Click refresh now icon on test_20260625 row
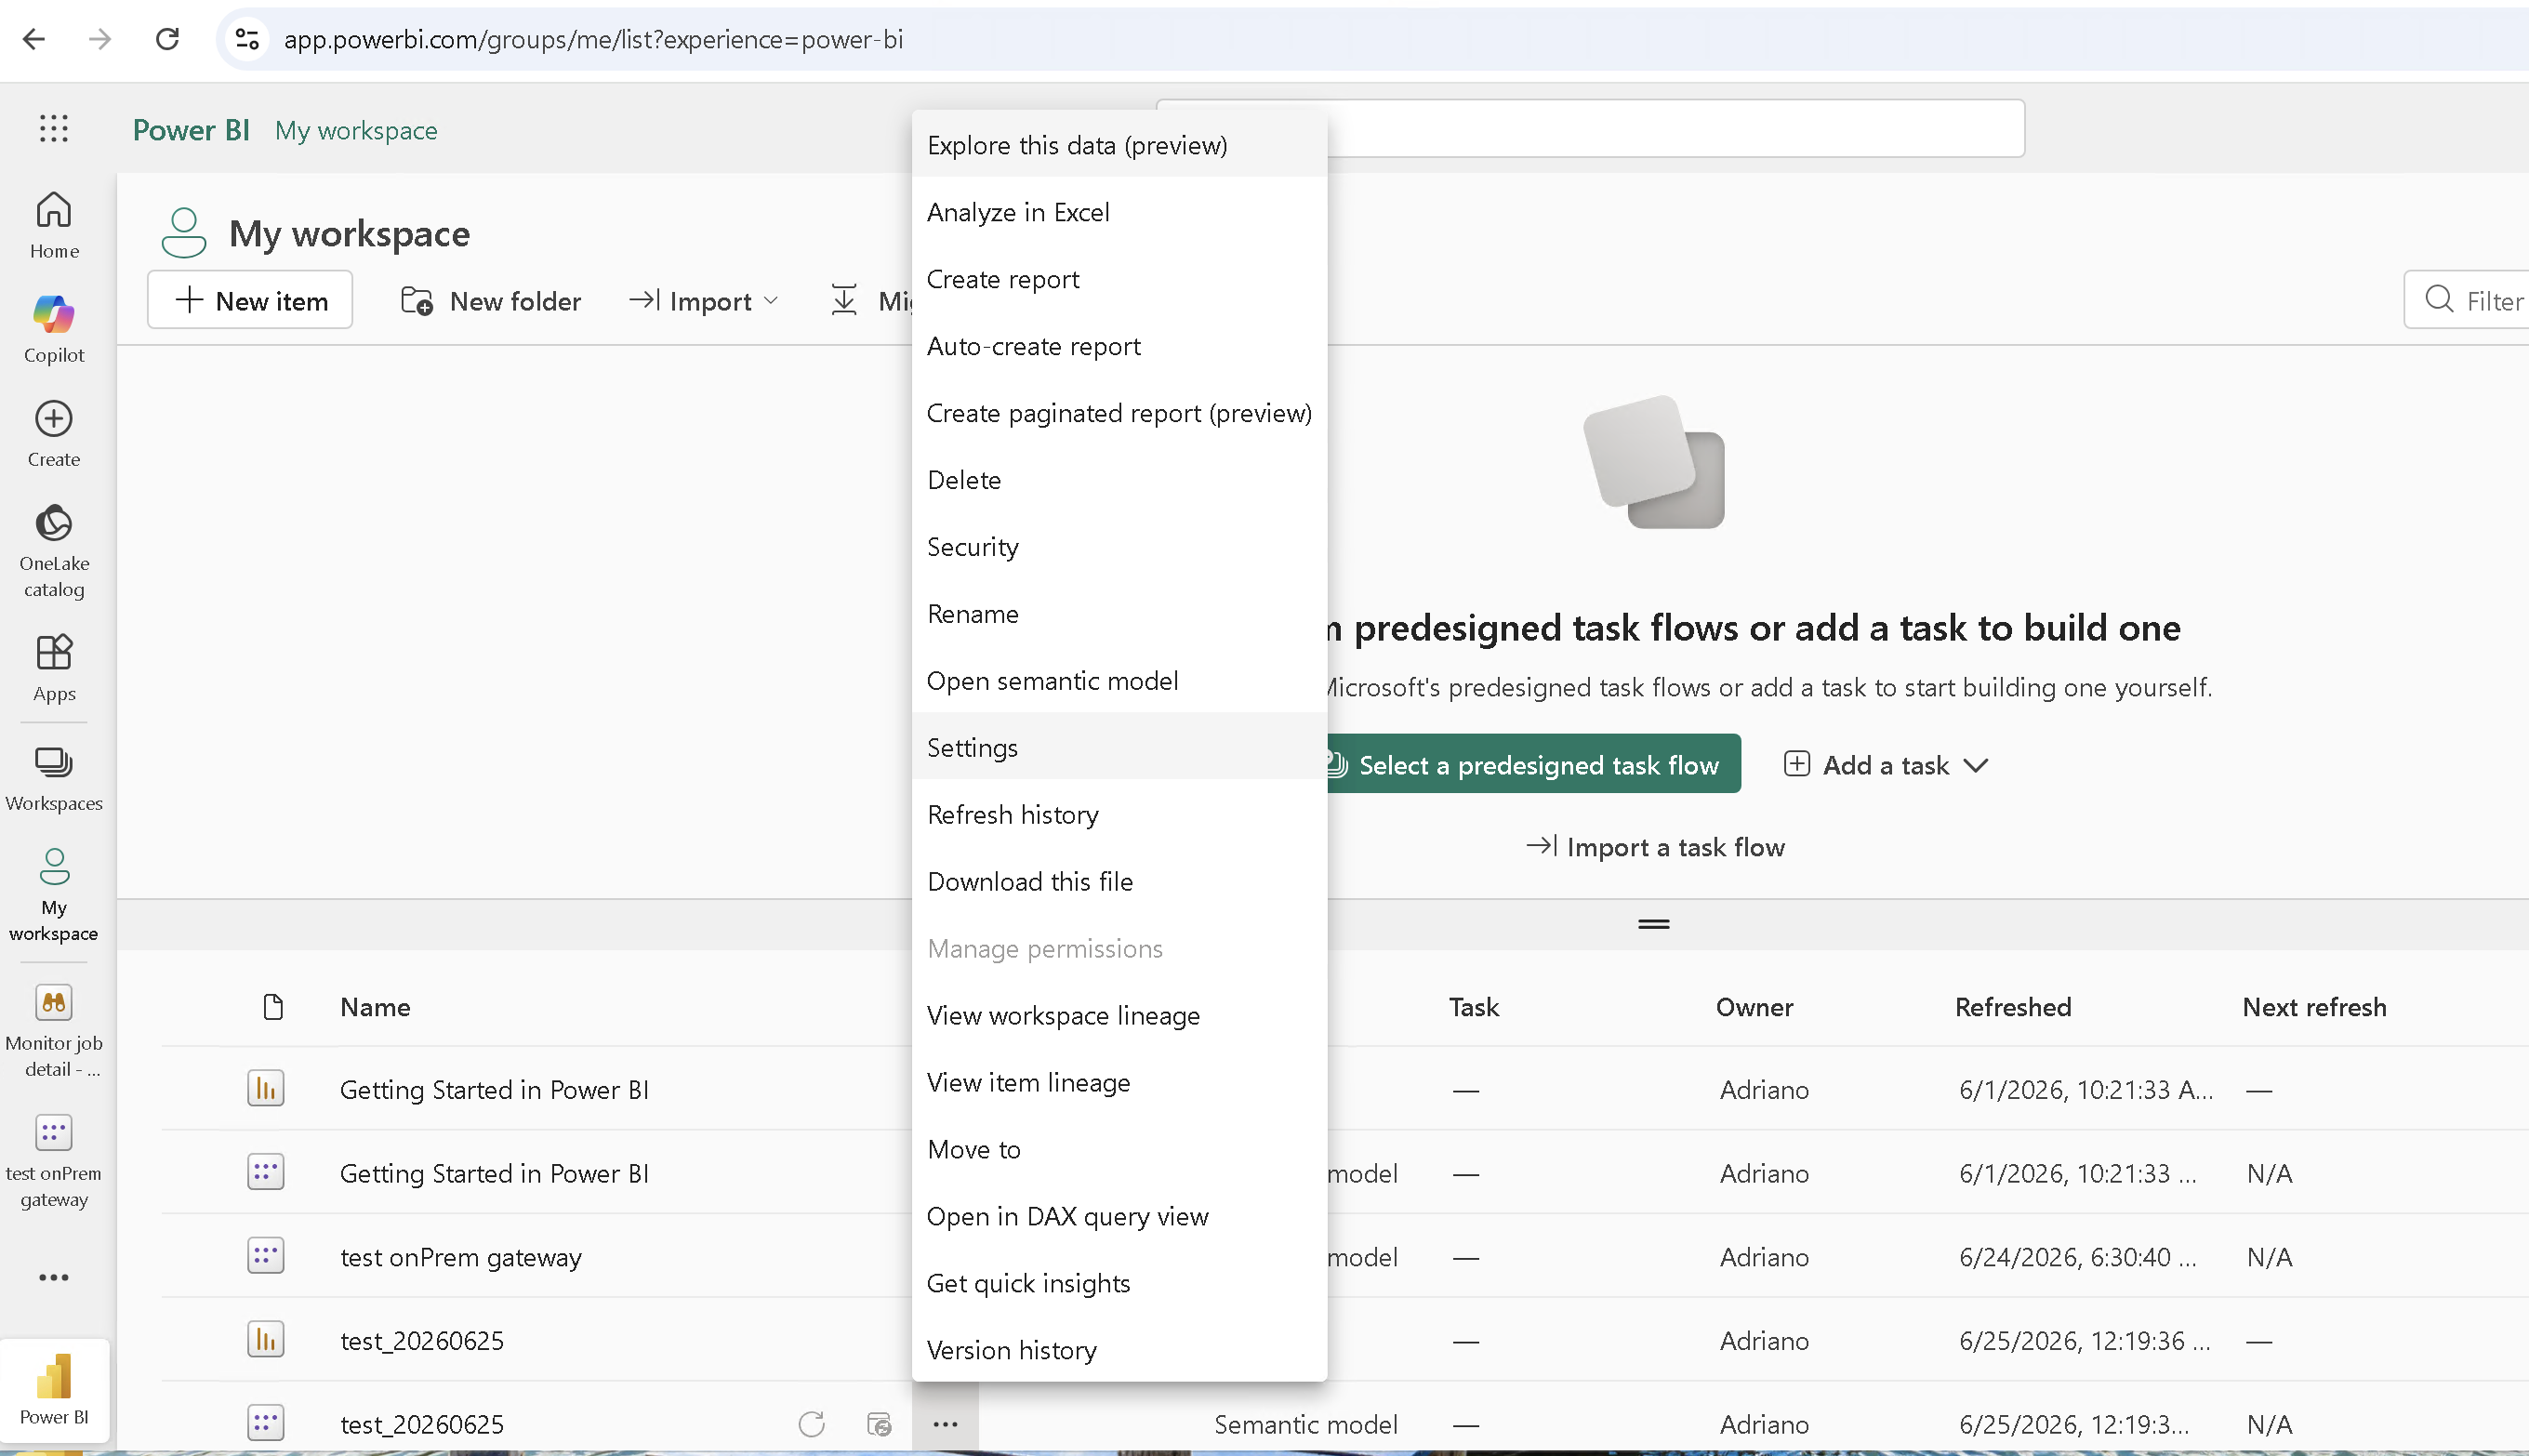2529x1456 pixels. pos(811,1424)
